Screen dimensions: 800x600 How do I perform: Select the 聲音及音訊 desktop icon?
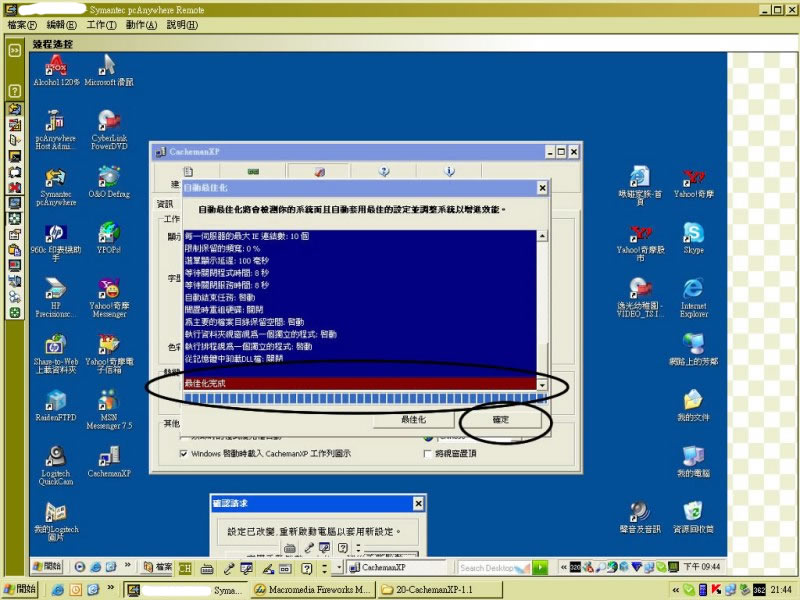(640, 517)
